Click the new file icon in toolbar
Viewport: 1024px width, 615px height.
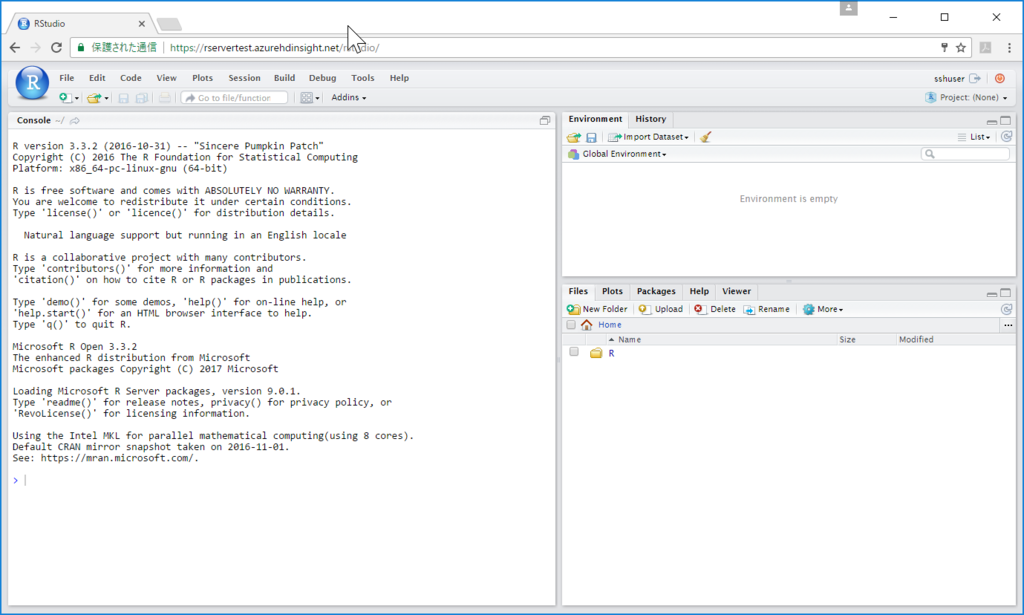(65, 98)
